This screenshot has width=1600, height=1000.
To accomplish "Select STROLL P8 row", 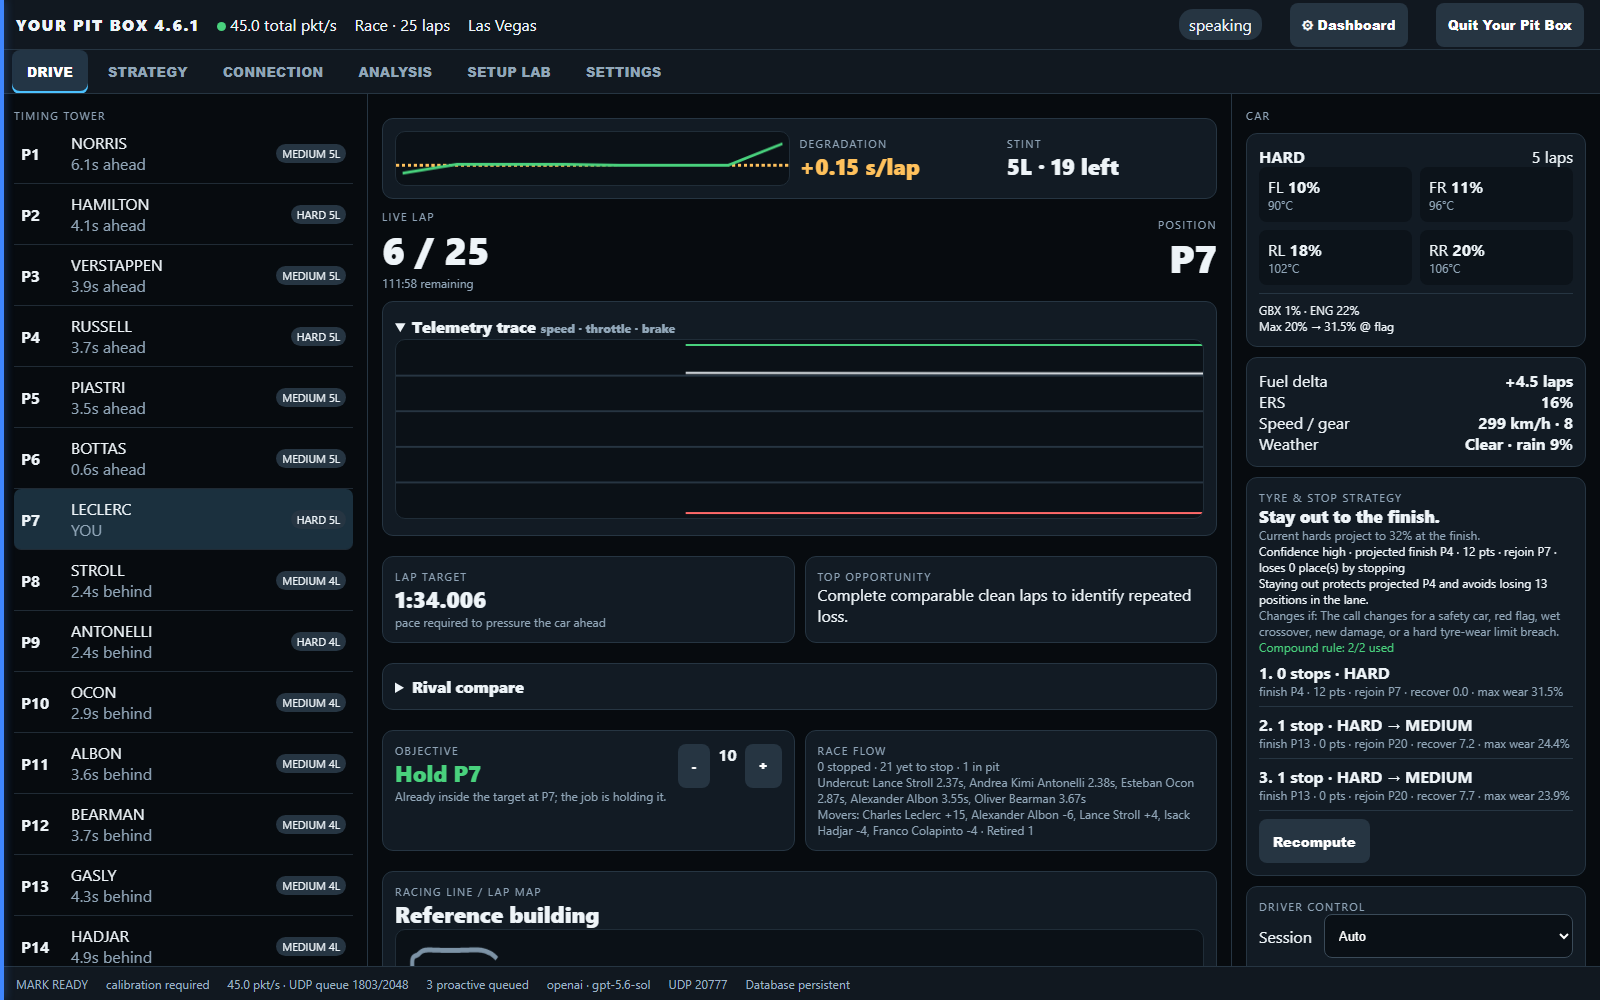I will pyautogui.click(x=183, y=581).
